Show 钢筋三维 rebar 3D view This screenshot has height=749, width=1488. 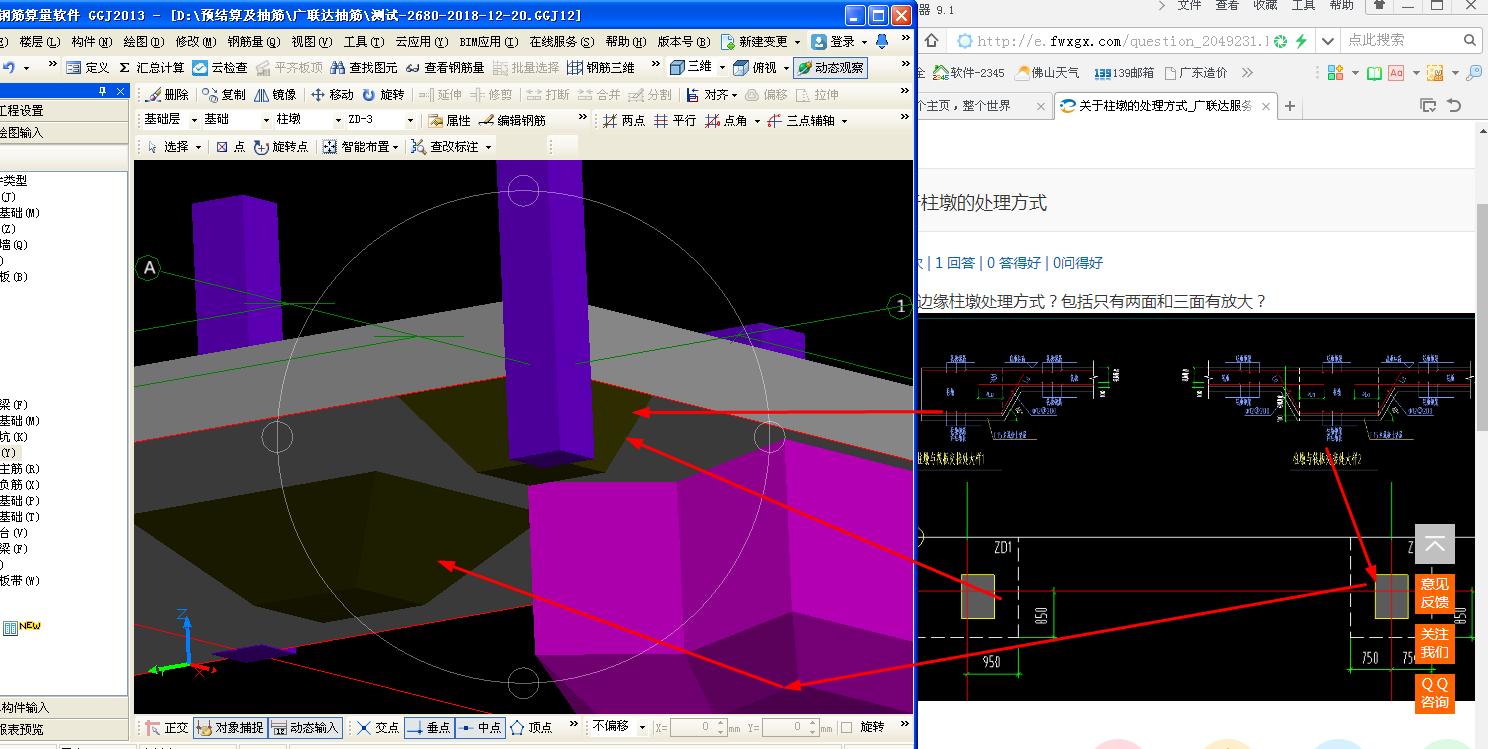(600, 68)
